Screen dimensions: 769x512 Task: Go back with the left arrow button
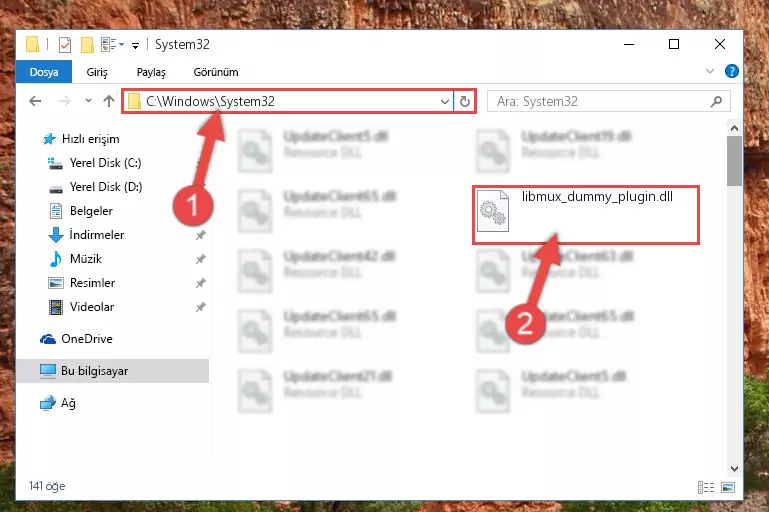35,102
